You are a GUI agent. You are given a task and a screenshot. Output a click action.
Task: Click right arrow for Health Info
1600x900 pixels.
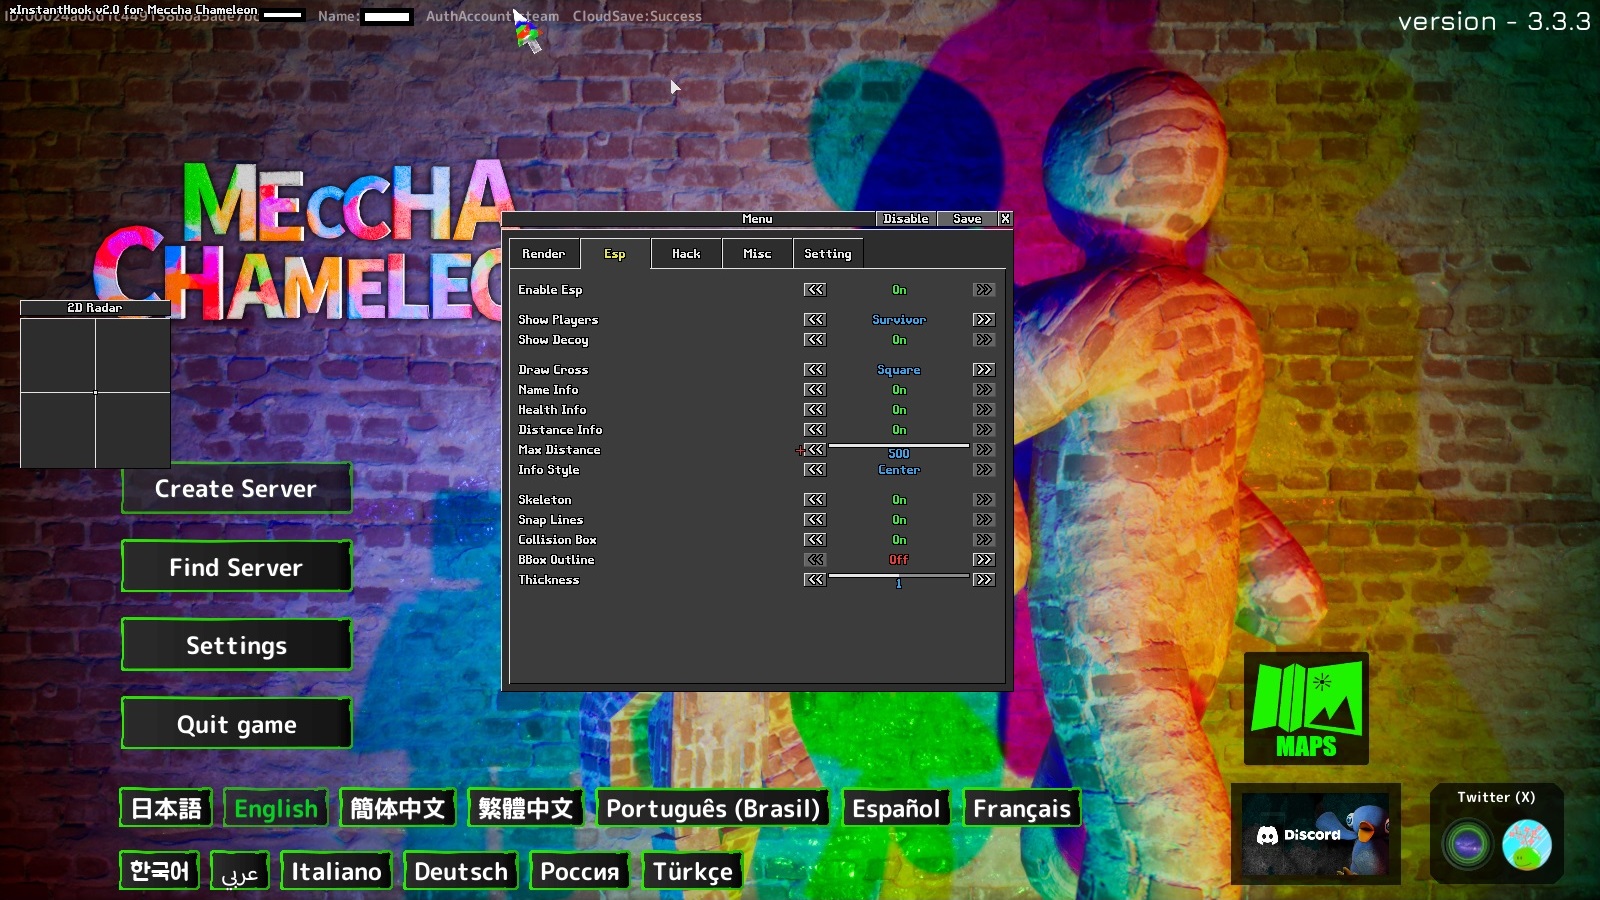point(984,410)
